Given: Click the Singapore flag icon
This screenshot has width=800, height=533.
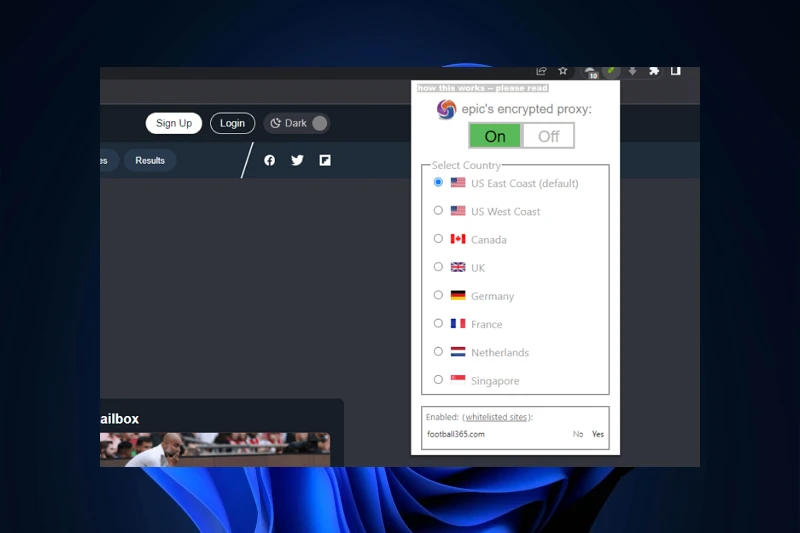Looking at the screenshot, I should coord(458,379).
